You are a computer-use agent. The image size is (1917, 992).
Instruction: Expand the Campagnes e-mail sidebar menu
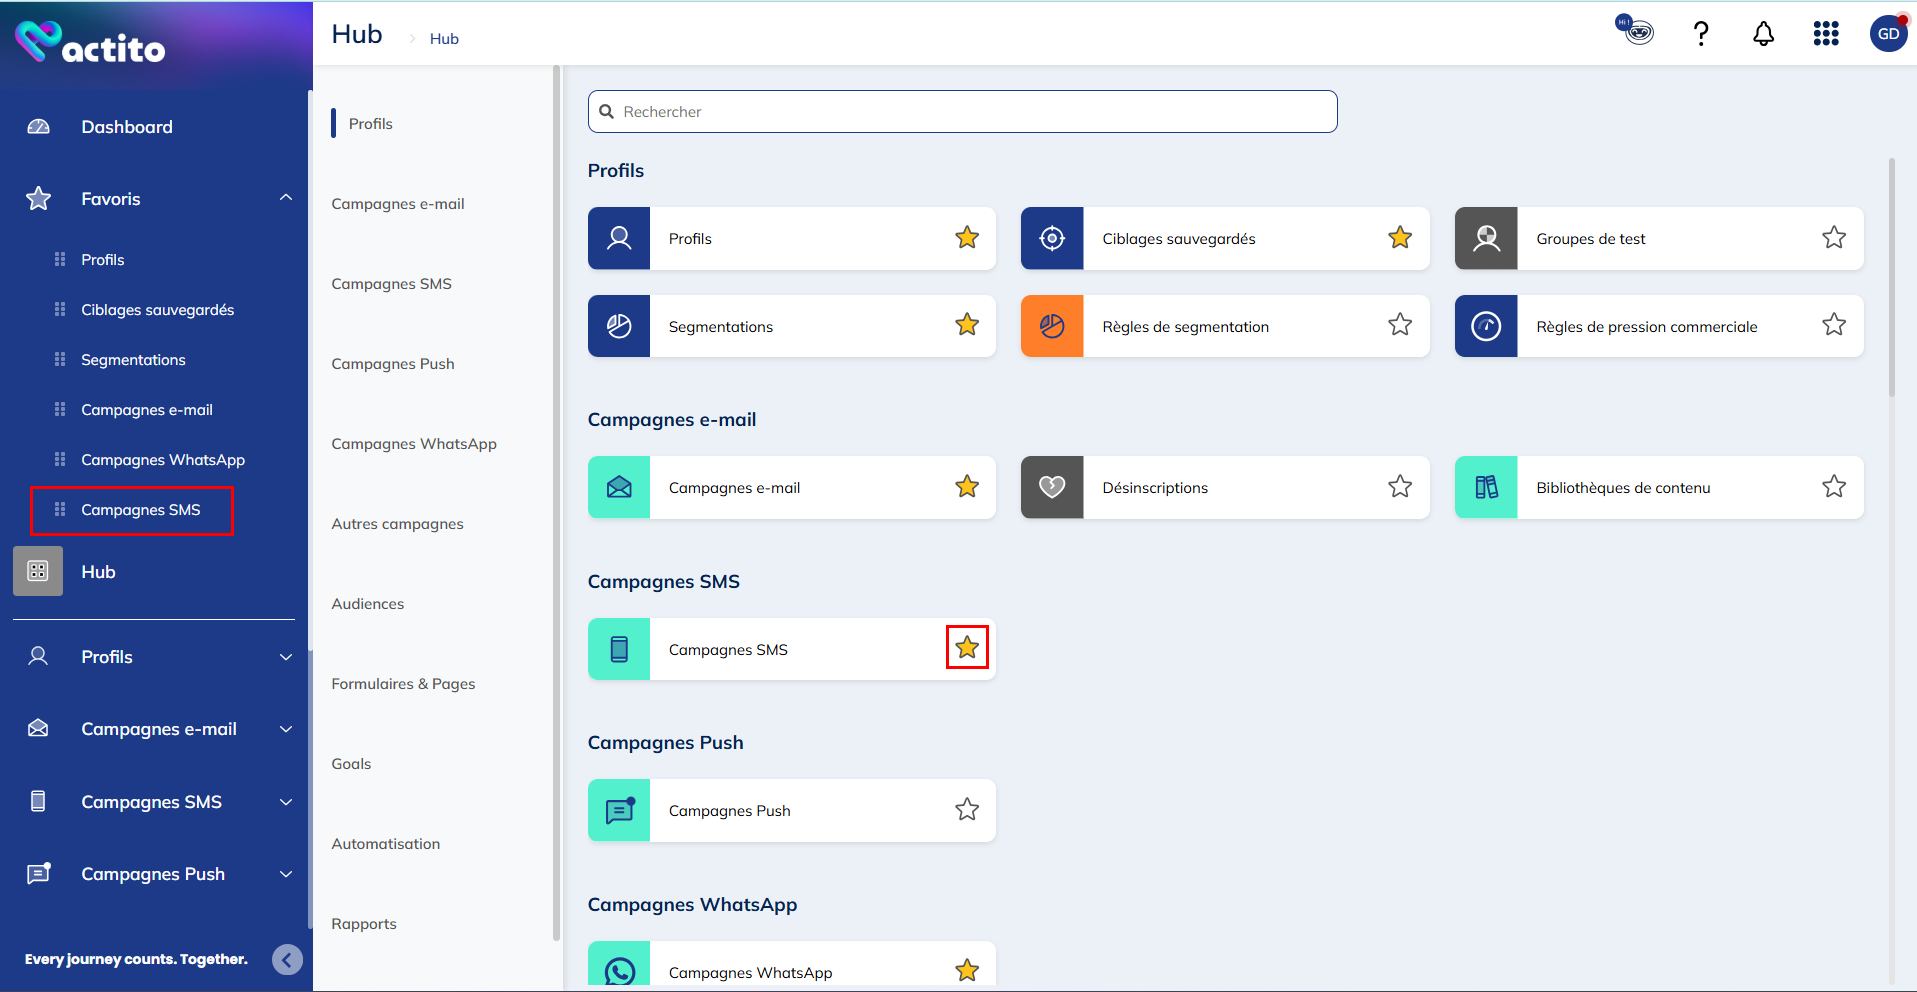pos(286,729)
